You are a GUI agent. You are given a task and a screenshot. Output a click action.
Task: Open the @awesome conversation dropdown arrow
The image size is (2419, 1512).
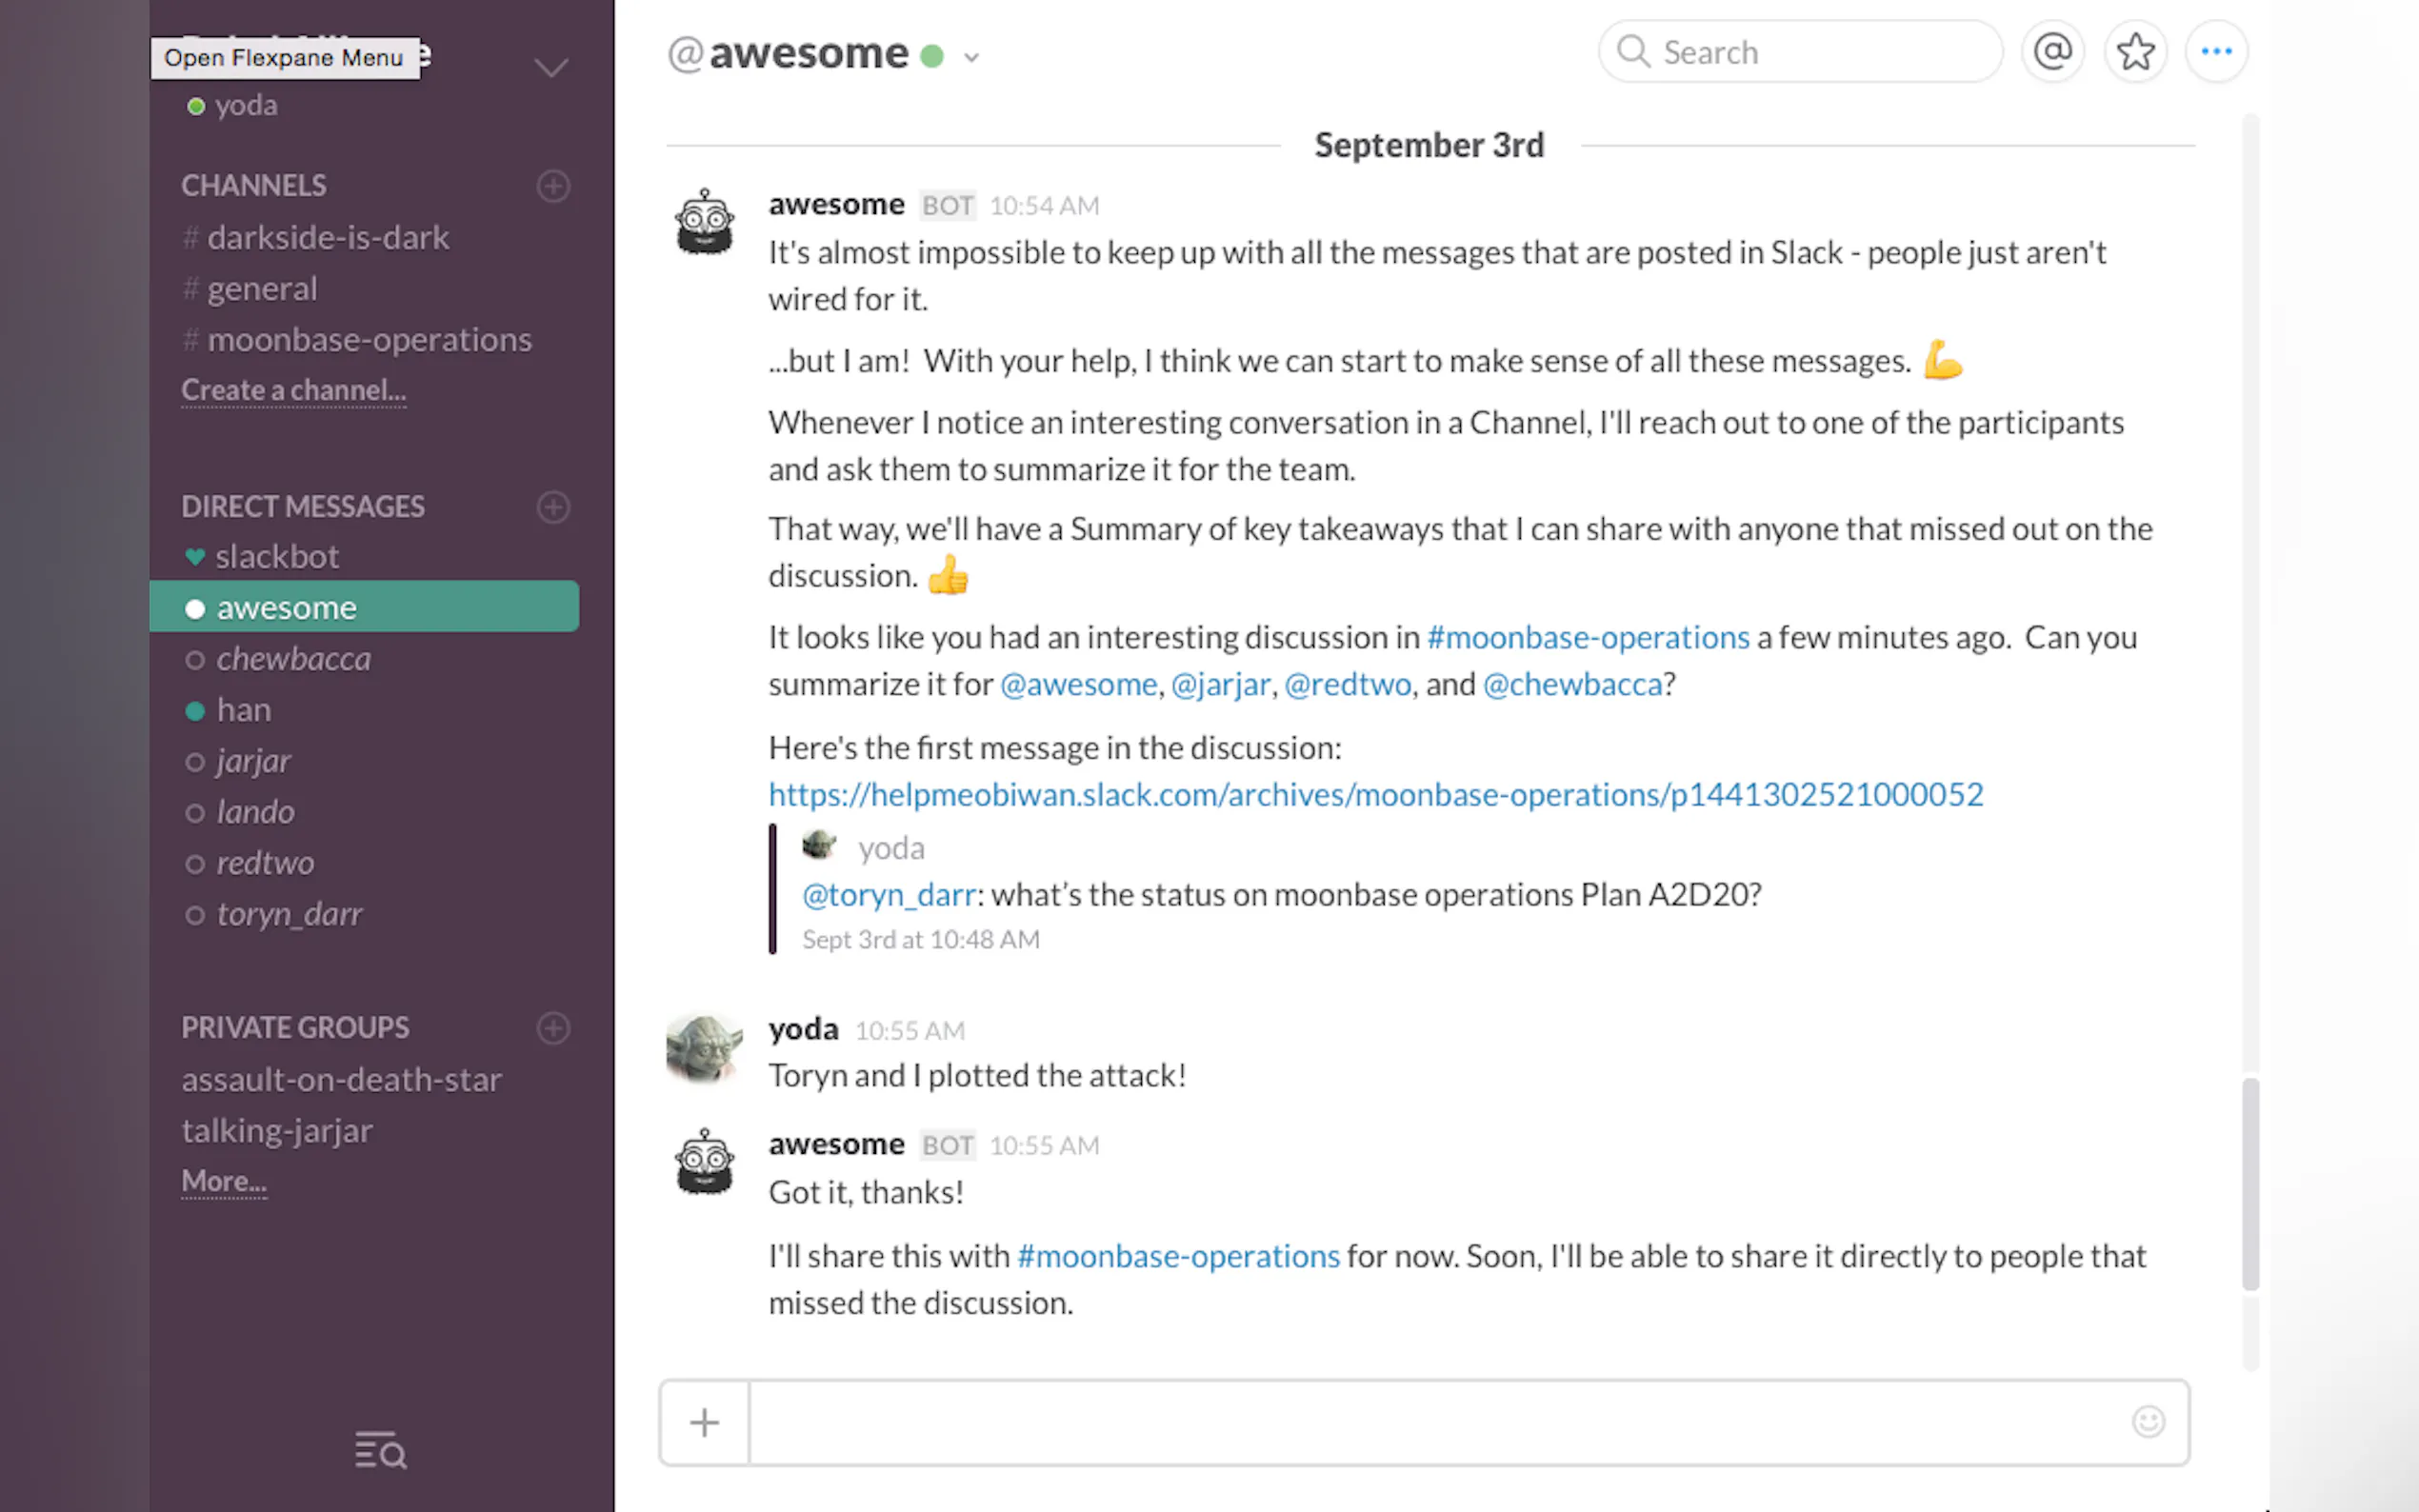point(971,58)
